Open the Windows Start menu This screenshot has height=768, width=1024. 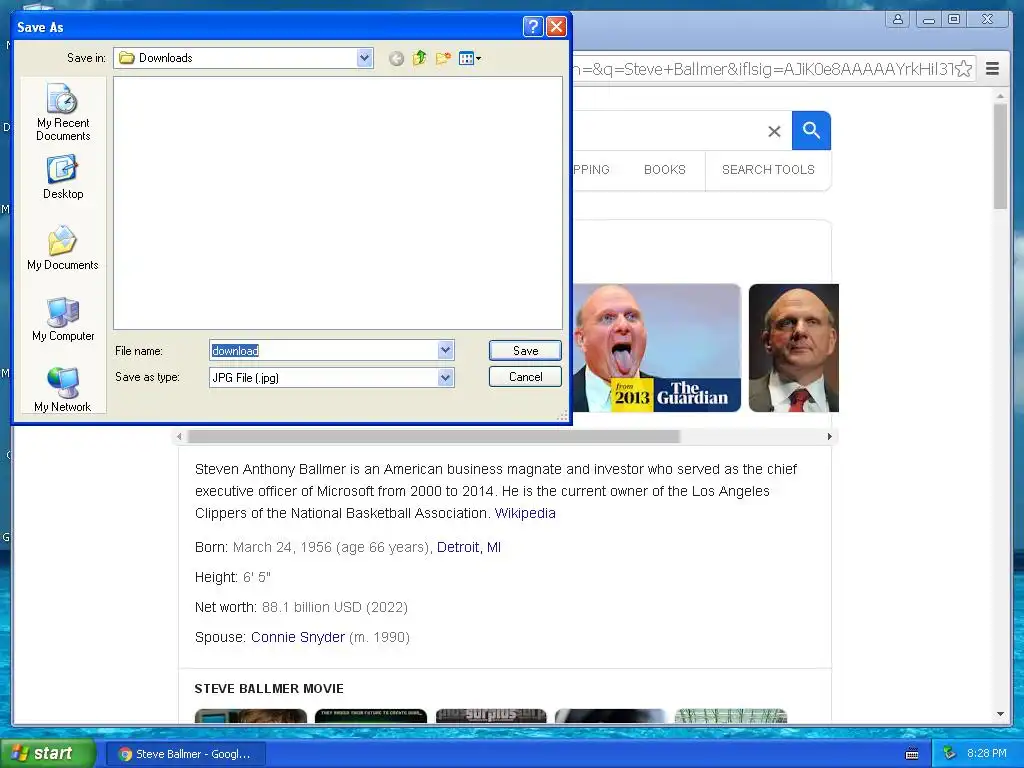(x=46, y=754)
